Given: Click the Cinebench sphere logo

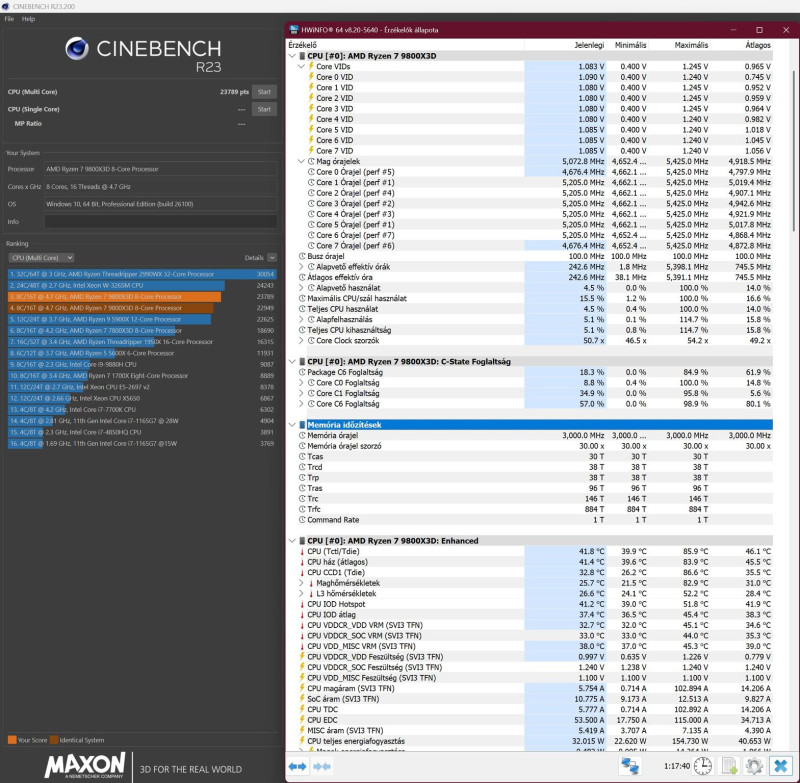Looking at the screenshot, I should click(x=77, y=48).
